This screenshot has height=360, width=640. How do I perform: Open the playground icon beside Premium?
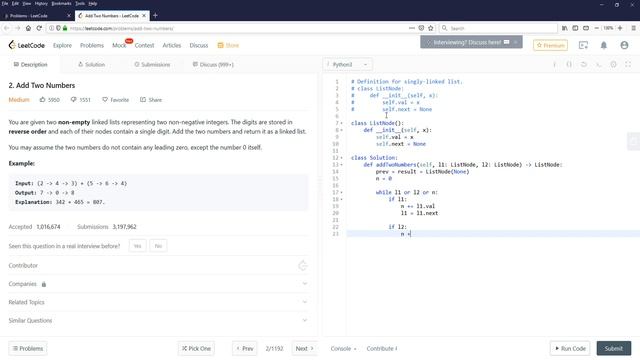583,45
